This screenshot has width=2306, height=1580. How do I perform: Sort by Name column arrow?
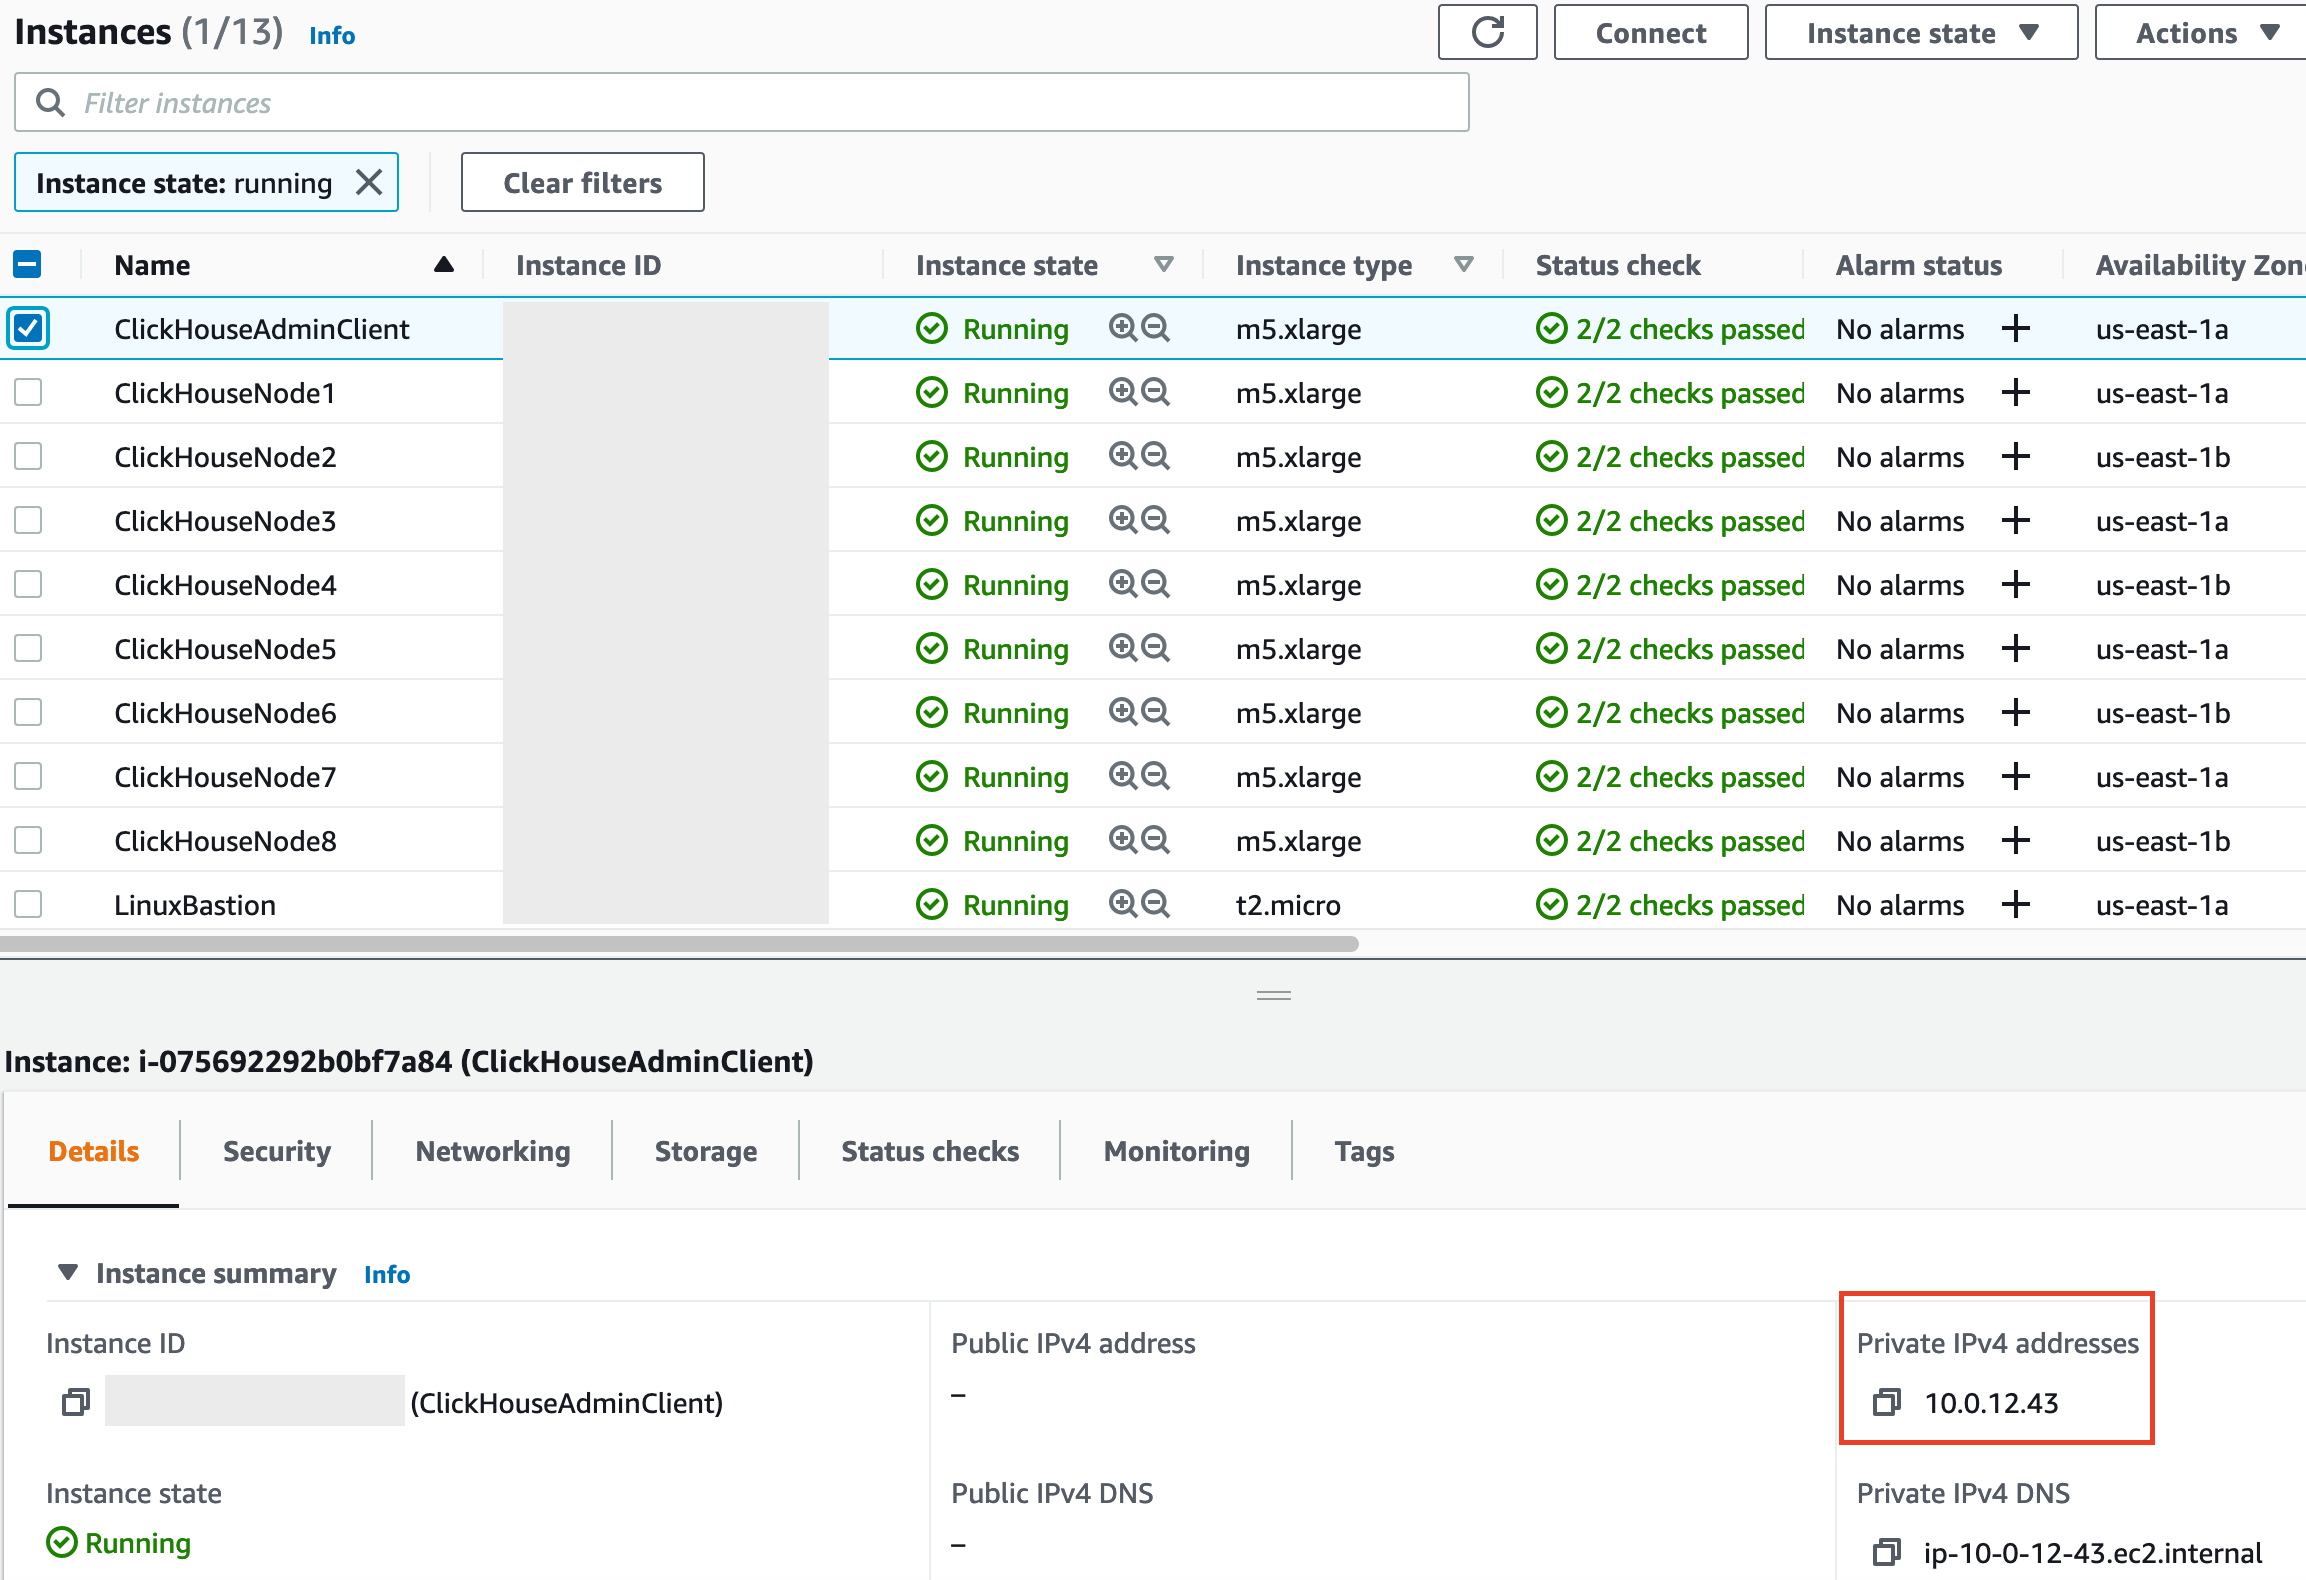(444, 265)
